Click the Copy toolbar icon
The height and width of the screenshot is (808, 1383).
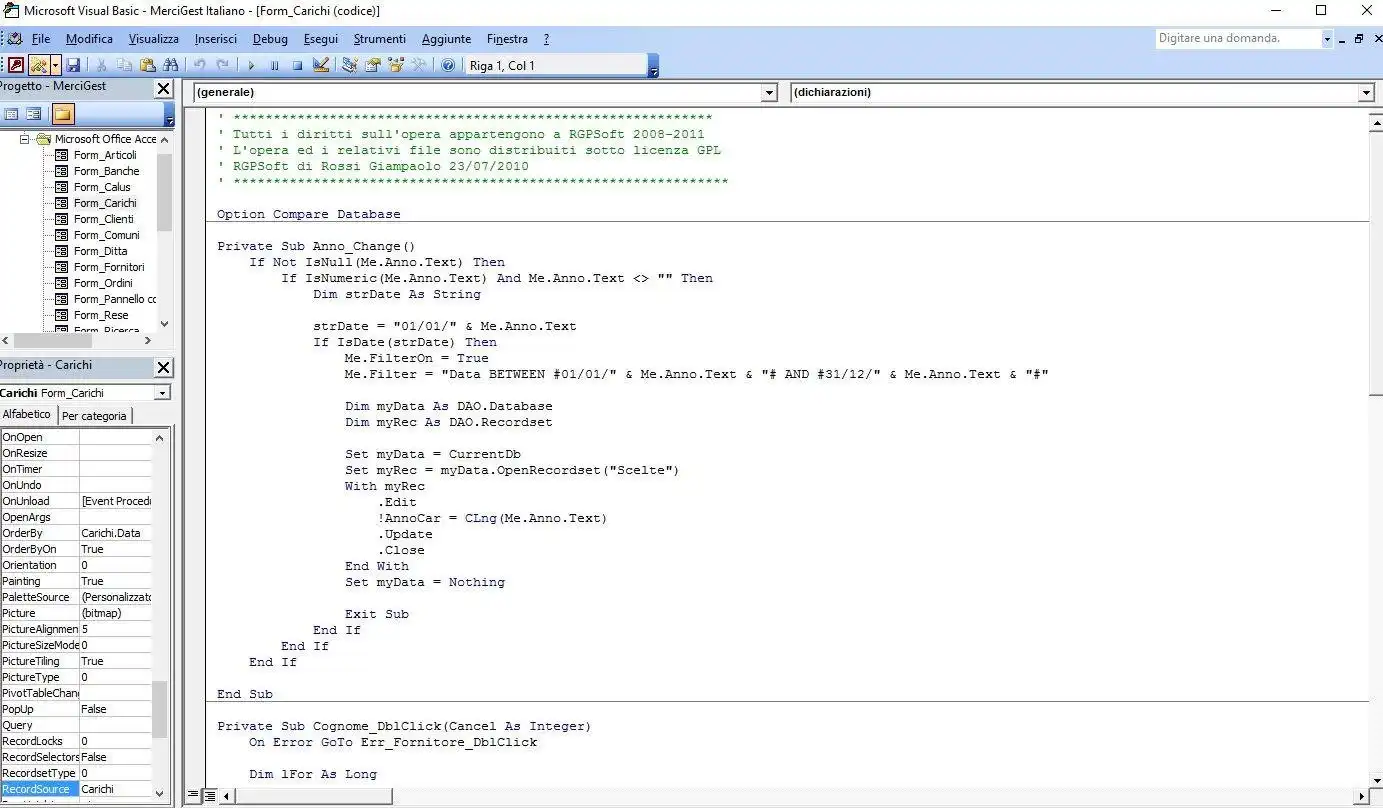125,65
